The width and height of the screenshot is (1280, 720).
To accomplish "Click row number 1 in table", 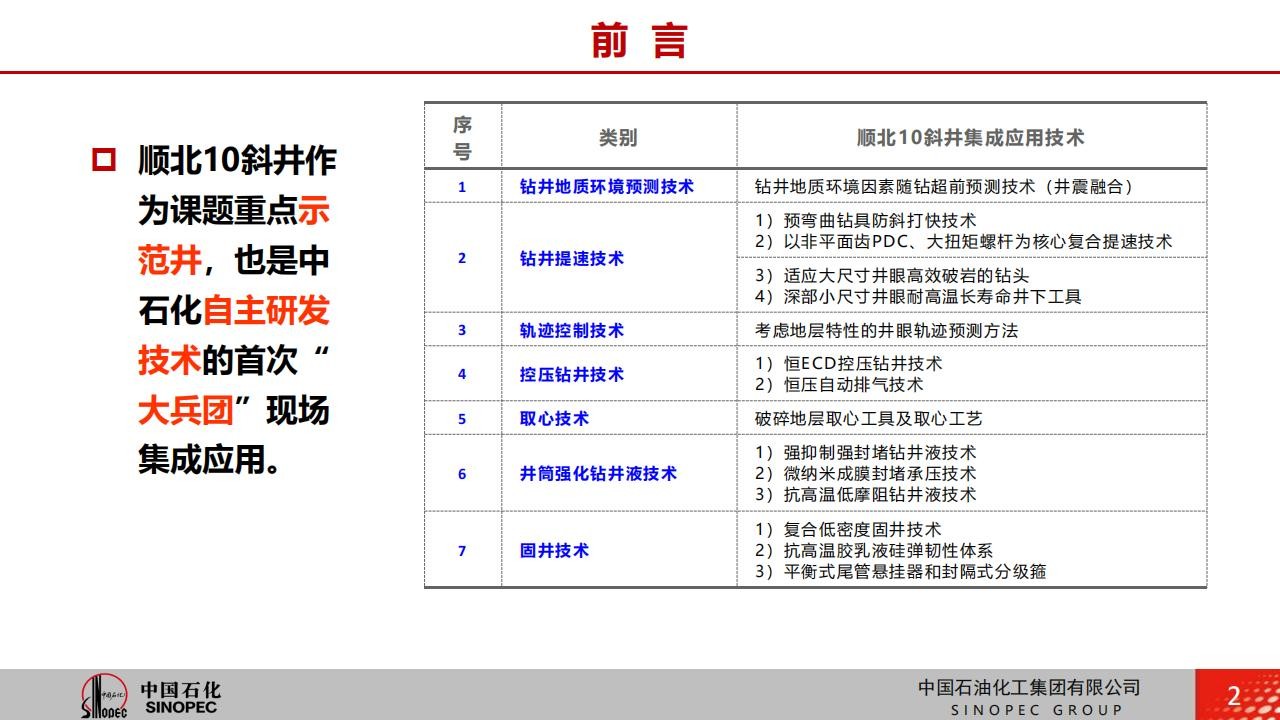I will (462, 187).
